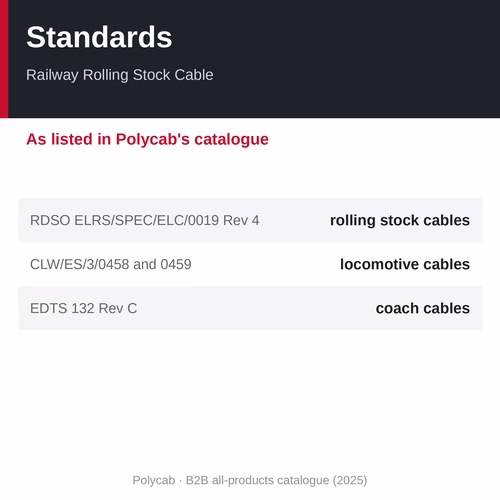Click '0459' in the CLW standard
Viewport: 500px width, 500px height.
[x=176, y=264]
